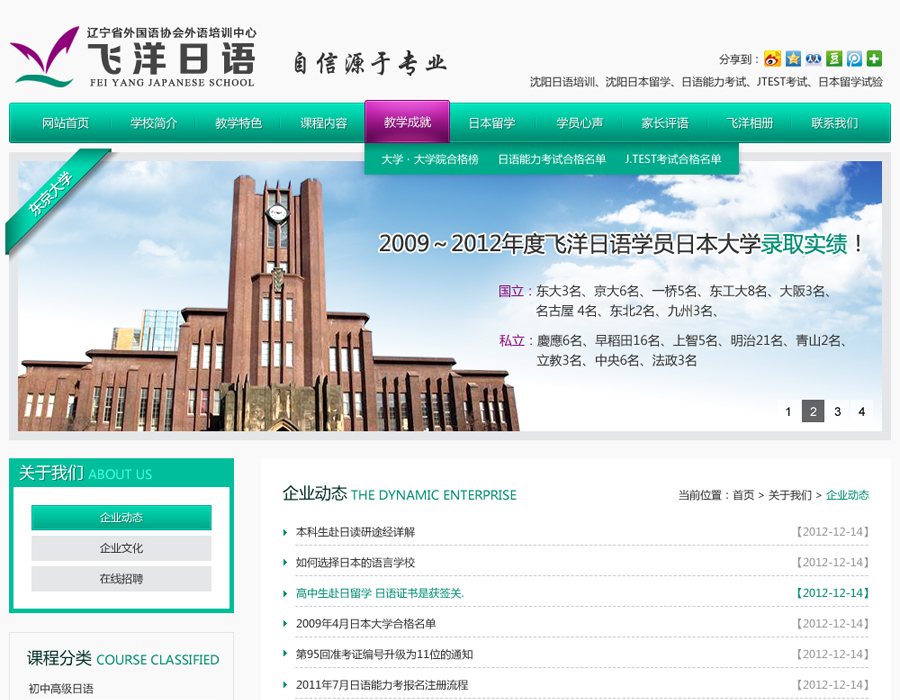Share to QZone star icon
This screenshot has height=700, width=900.
pos(793,59)
